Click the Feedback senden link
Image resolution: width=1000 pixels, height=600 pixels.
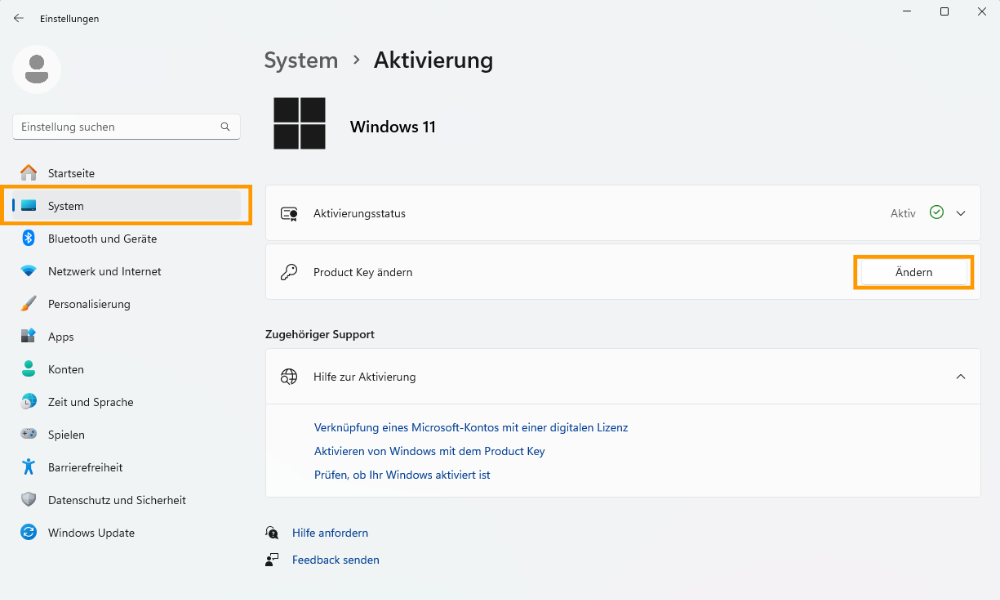coord(335,560)
